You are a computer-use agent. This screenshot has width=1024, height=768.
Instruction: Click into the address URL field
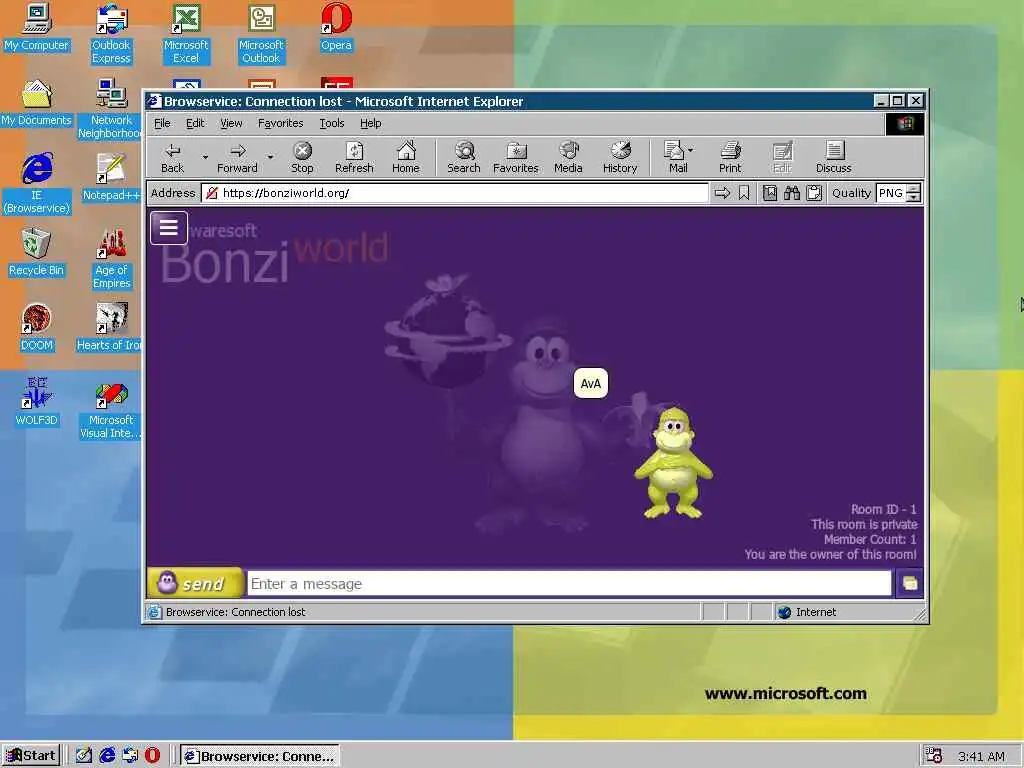point(455,193)
